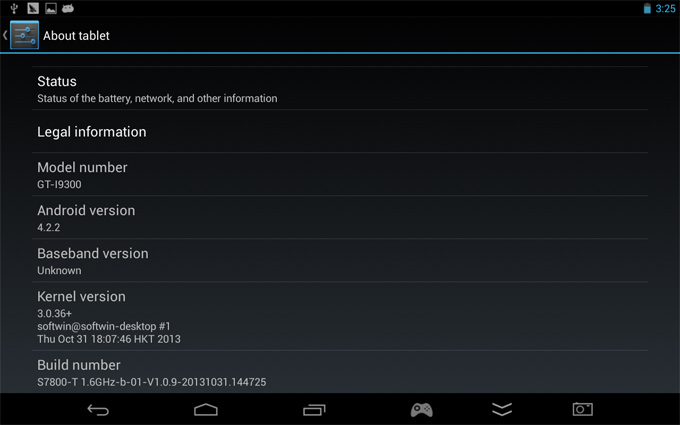This screenshot has height=425, width=680.
Task: Tap the gamepad icon in navigation bar
Action: click(x=422, y=409)
